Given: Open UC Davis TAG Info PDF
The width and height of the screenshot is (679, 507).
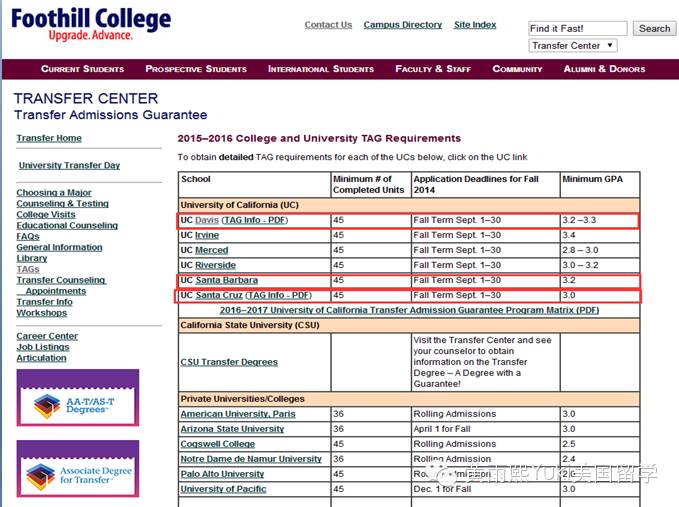Looking at the screenshot, I should click(255, 220).
